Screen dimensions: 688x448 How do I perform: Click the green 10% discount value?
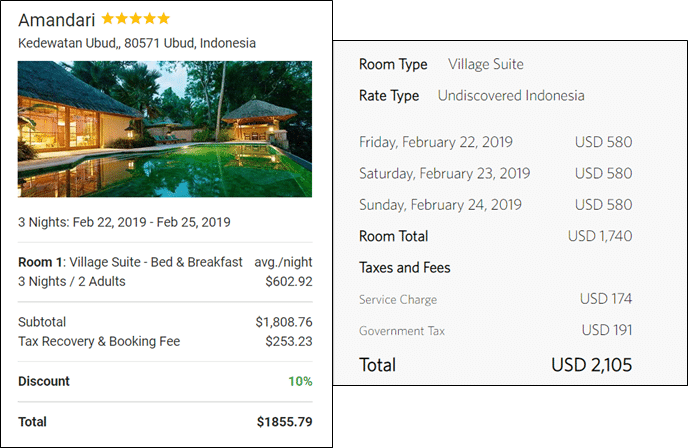click(x=300, y=381)
